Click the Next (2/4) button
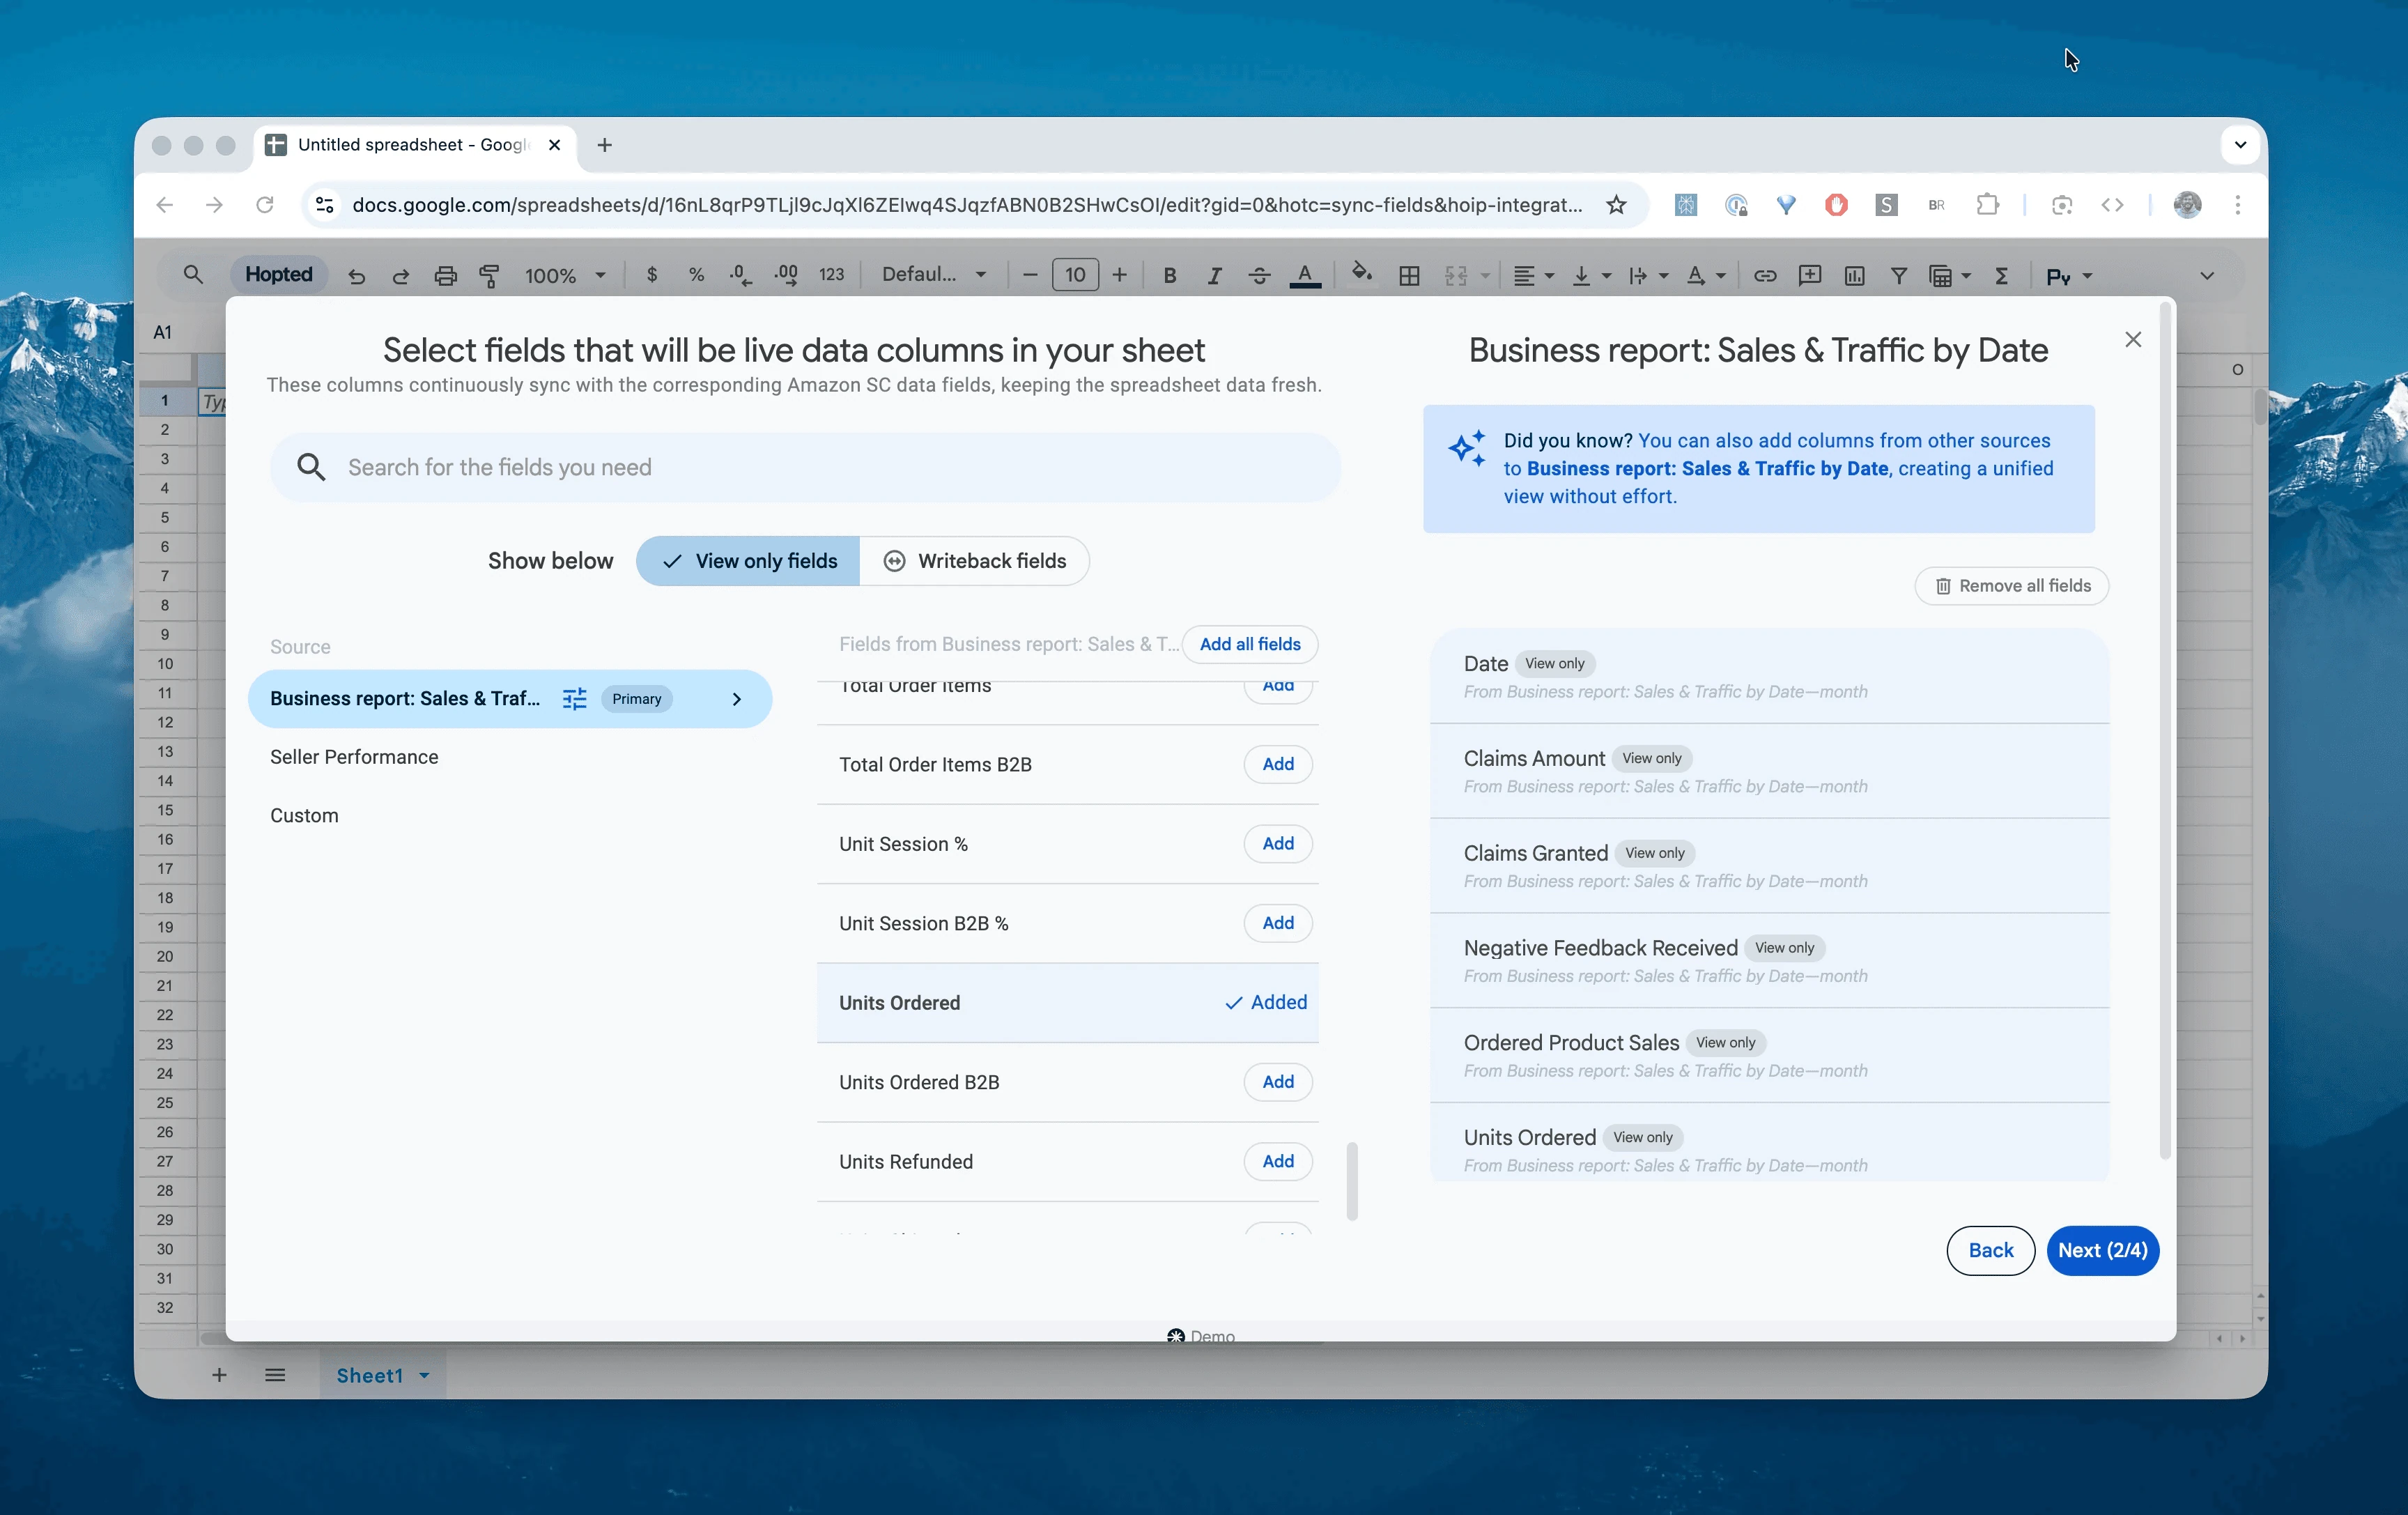The width and height of the screenshot is (2408, 1515). [2102, 1250]
